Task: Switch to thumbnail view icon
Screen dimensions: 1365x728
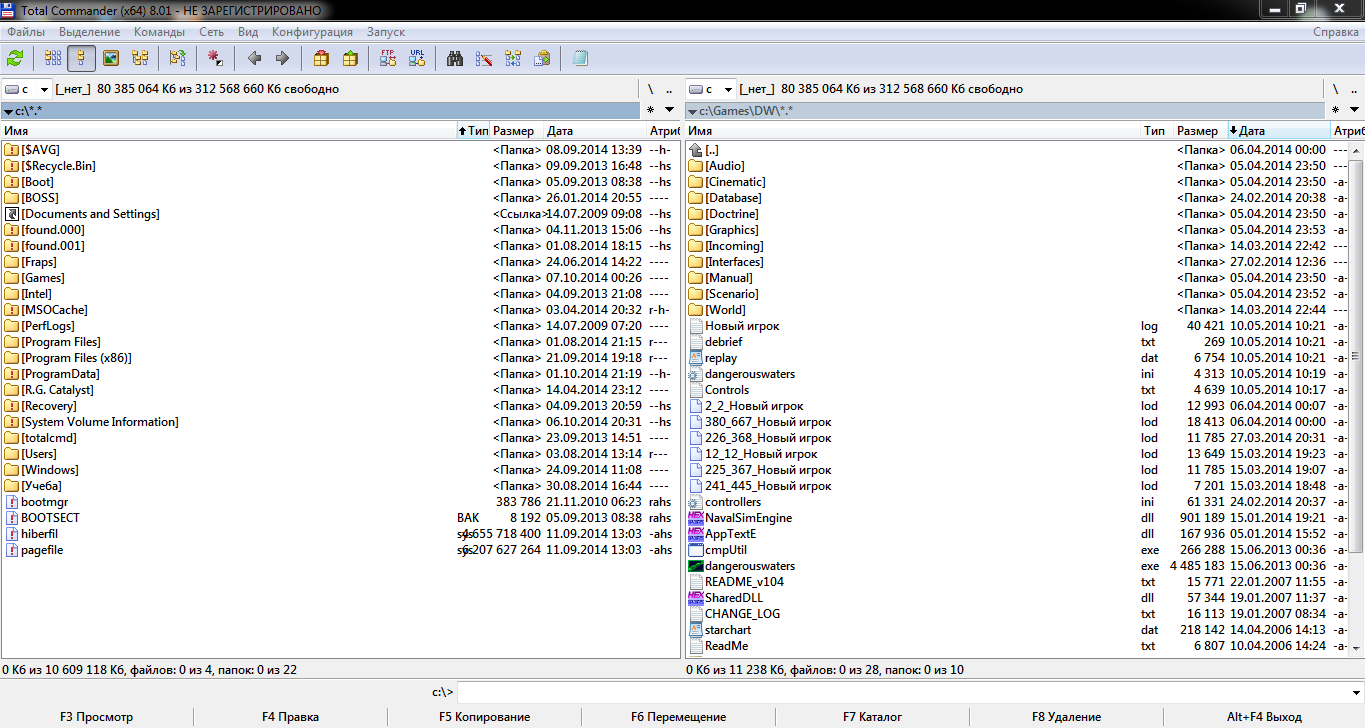Action: [111, 59]
